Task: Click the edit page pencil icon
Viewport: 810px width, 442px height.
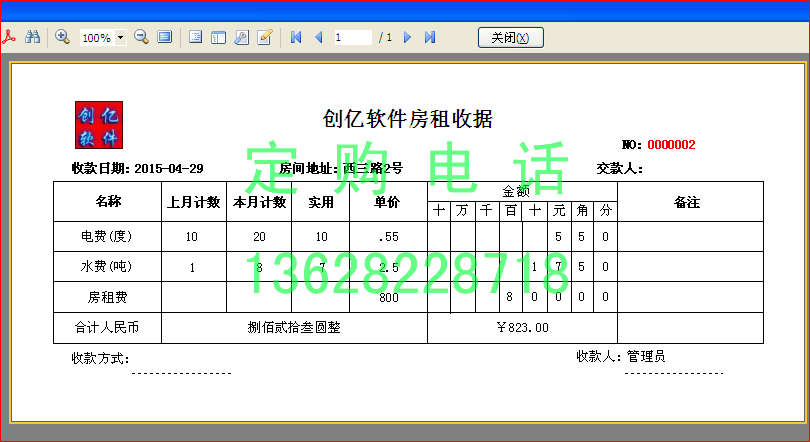Action: [x=264, y=37]
